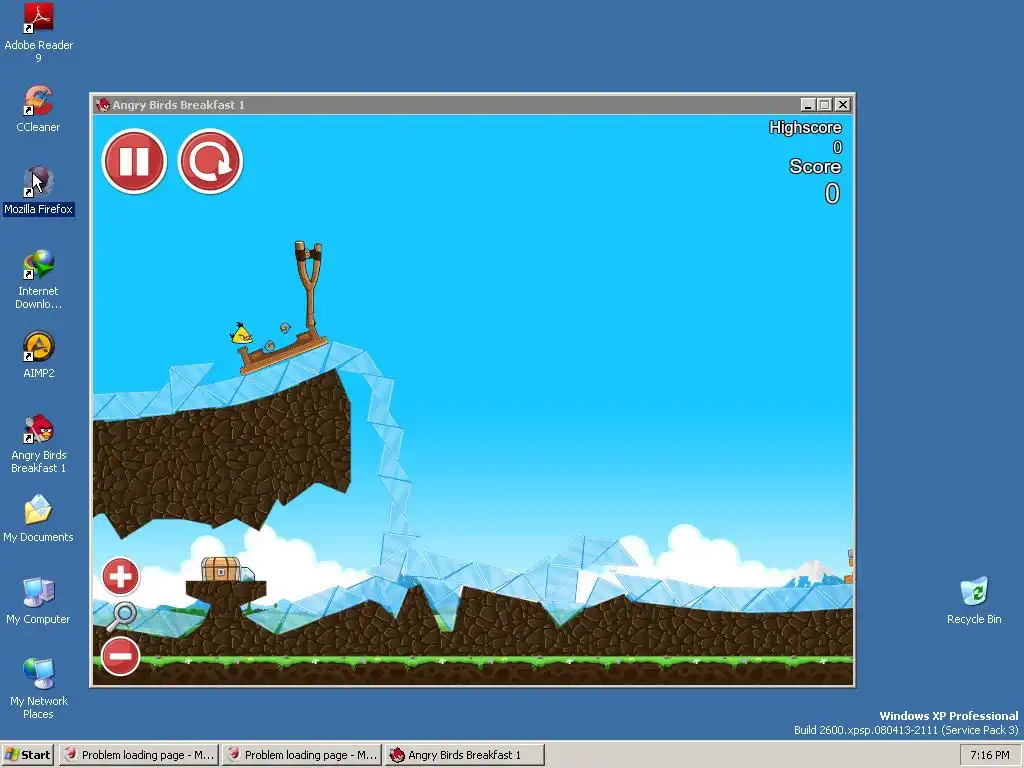
Task: Click the Score label
Action: coord(815,167)
